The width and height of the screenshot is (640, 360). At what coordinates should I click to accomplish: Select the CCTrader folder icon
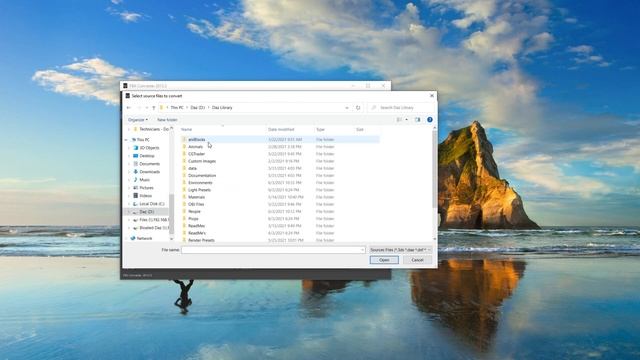(184, 154)
